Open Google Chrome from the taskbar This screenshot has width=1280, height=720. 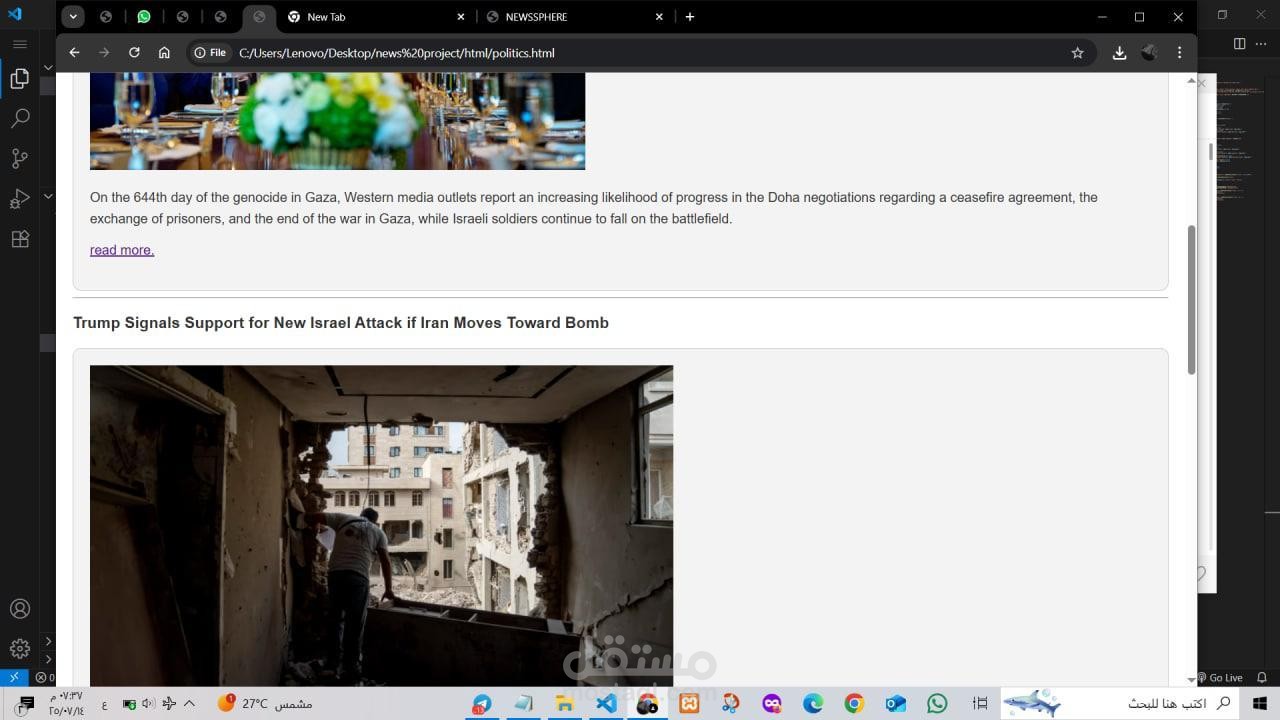(854, 704)
